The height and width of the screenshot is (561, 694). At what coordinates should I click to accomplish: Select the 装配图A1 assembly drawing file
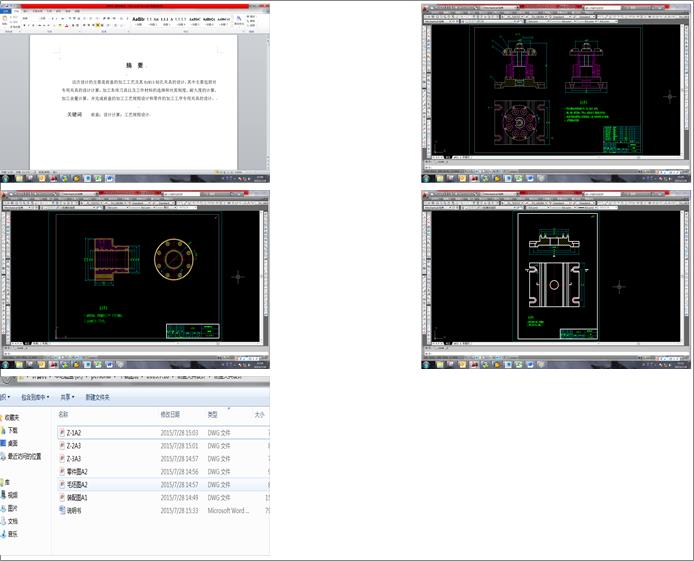point(77,497)
